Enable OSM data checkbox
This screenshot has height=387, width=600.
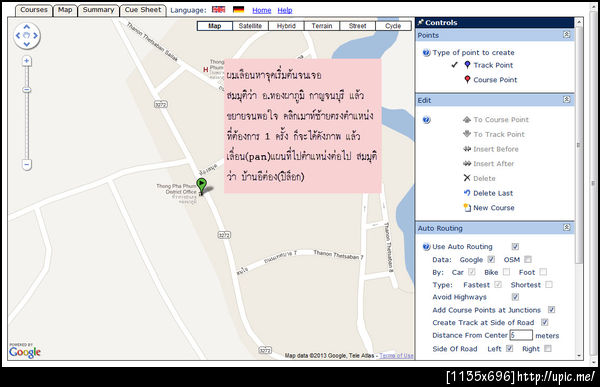click(x=528, y=259)
